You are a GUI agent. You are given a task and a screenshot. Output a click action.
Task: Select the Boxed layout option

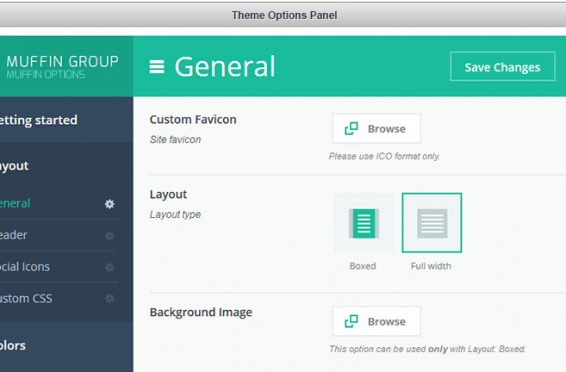click(363, 223)
